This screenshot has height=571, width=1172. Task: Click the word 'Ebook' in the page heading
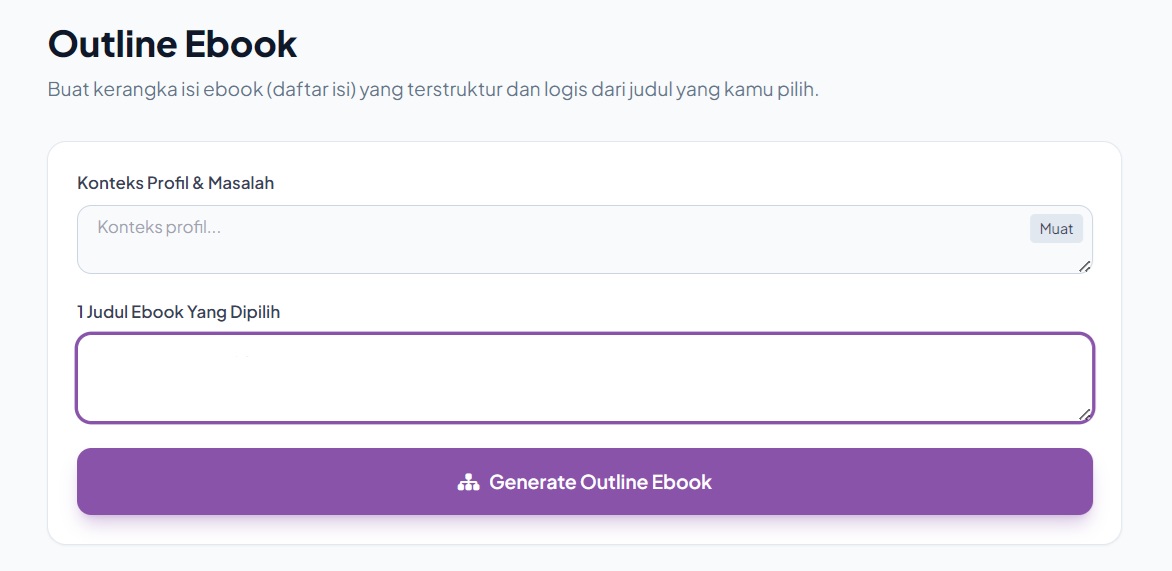241,43
